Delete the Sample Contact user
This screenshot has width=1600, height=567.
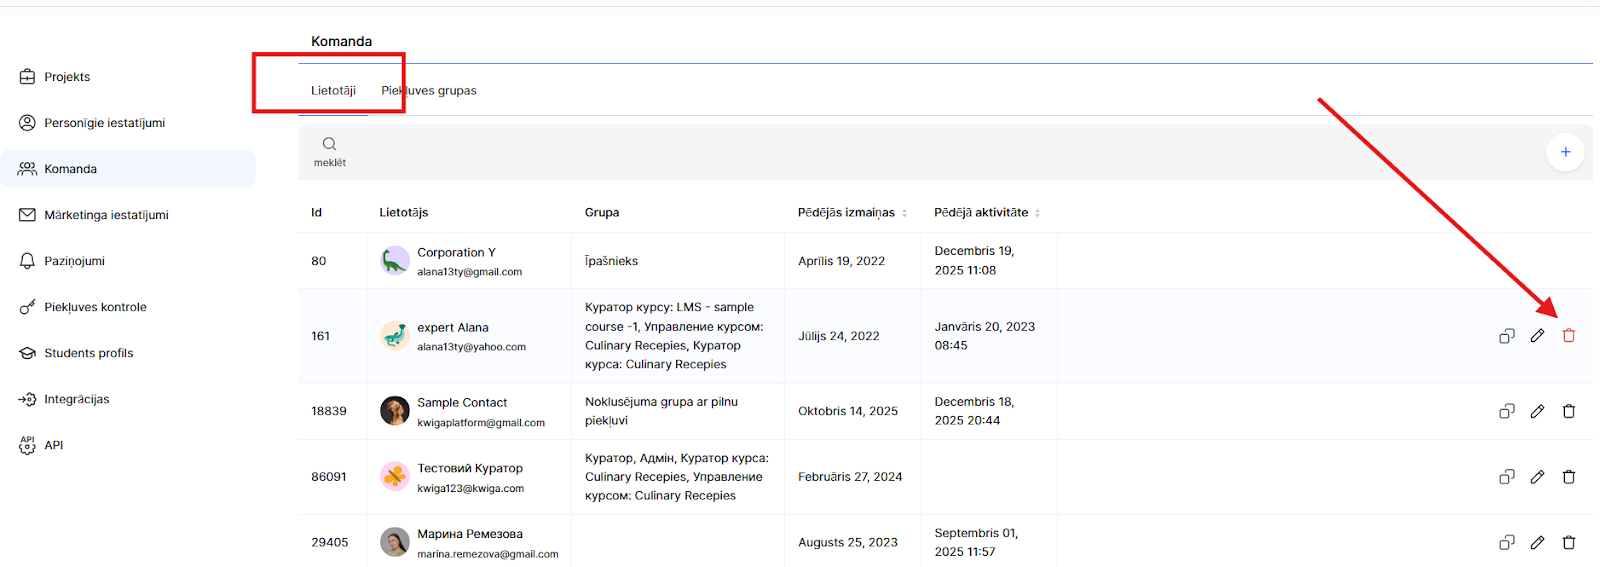[x=1568, y=411]
